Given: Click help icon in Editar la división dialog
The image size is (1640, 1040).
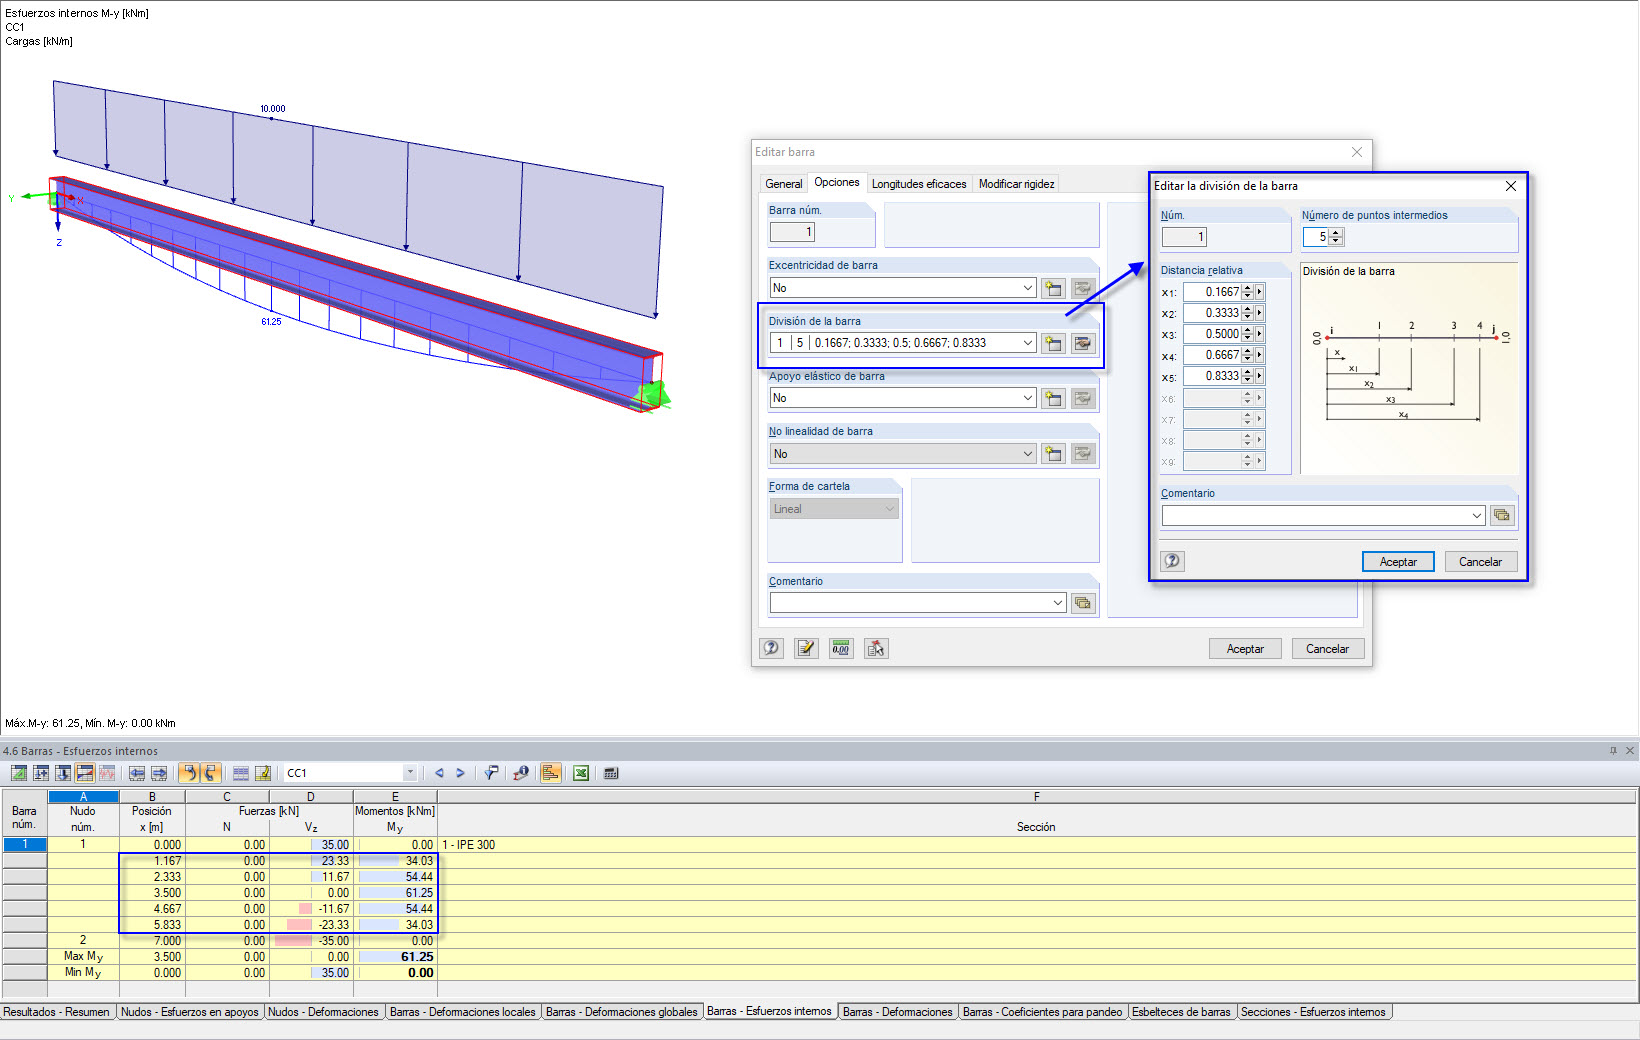Looking at the screenshot, I should tap(1173, 561).
